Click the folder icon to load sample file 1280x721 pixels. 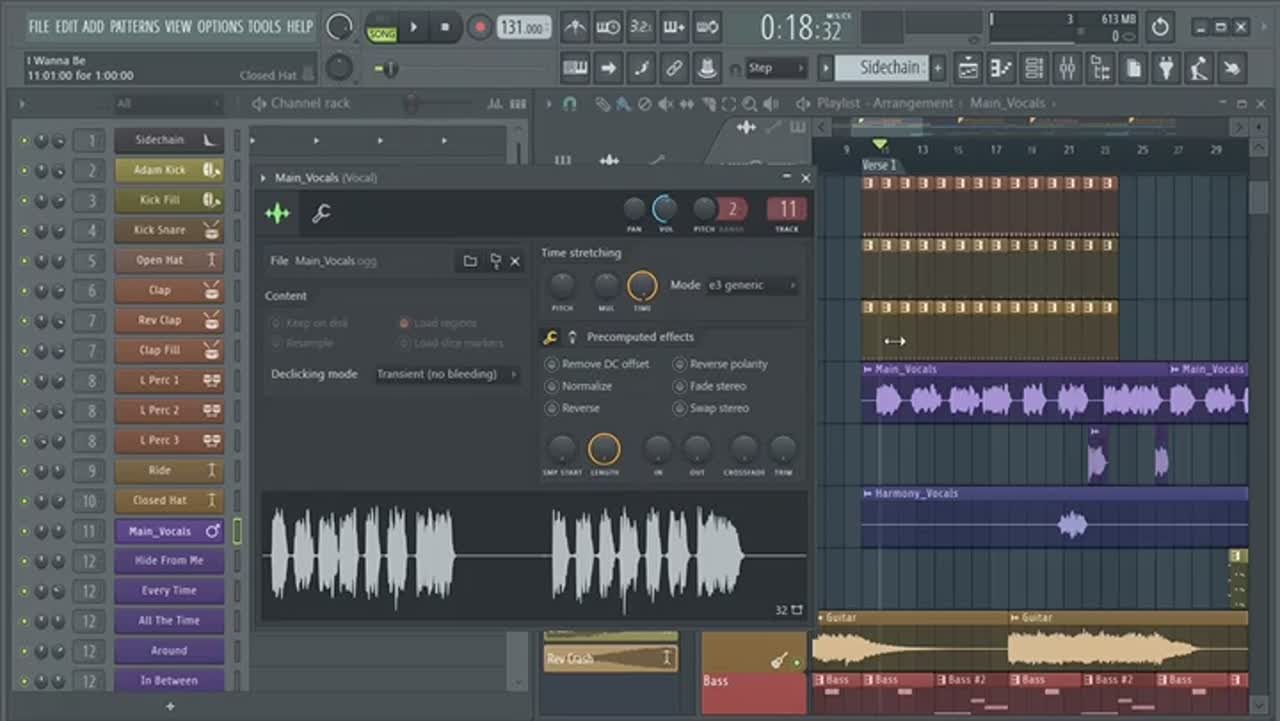[x=470, y=261]
